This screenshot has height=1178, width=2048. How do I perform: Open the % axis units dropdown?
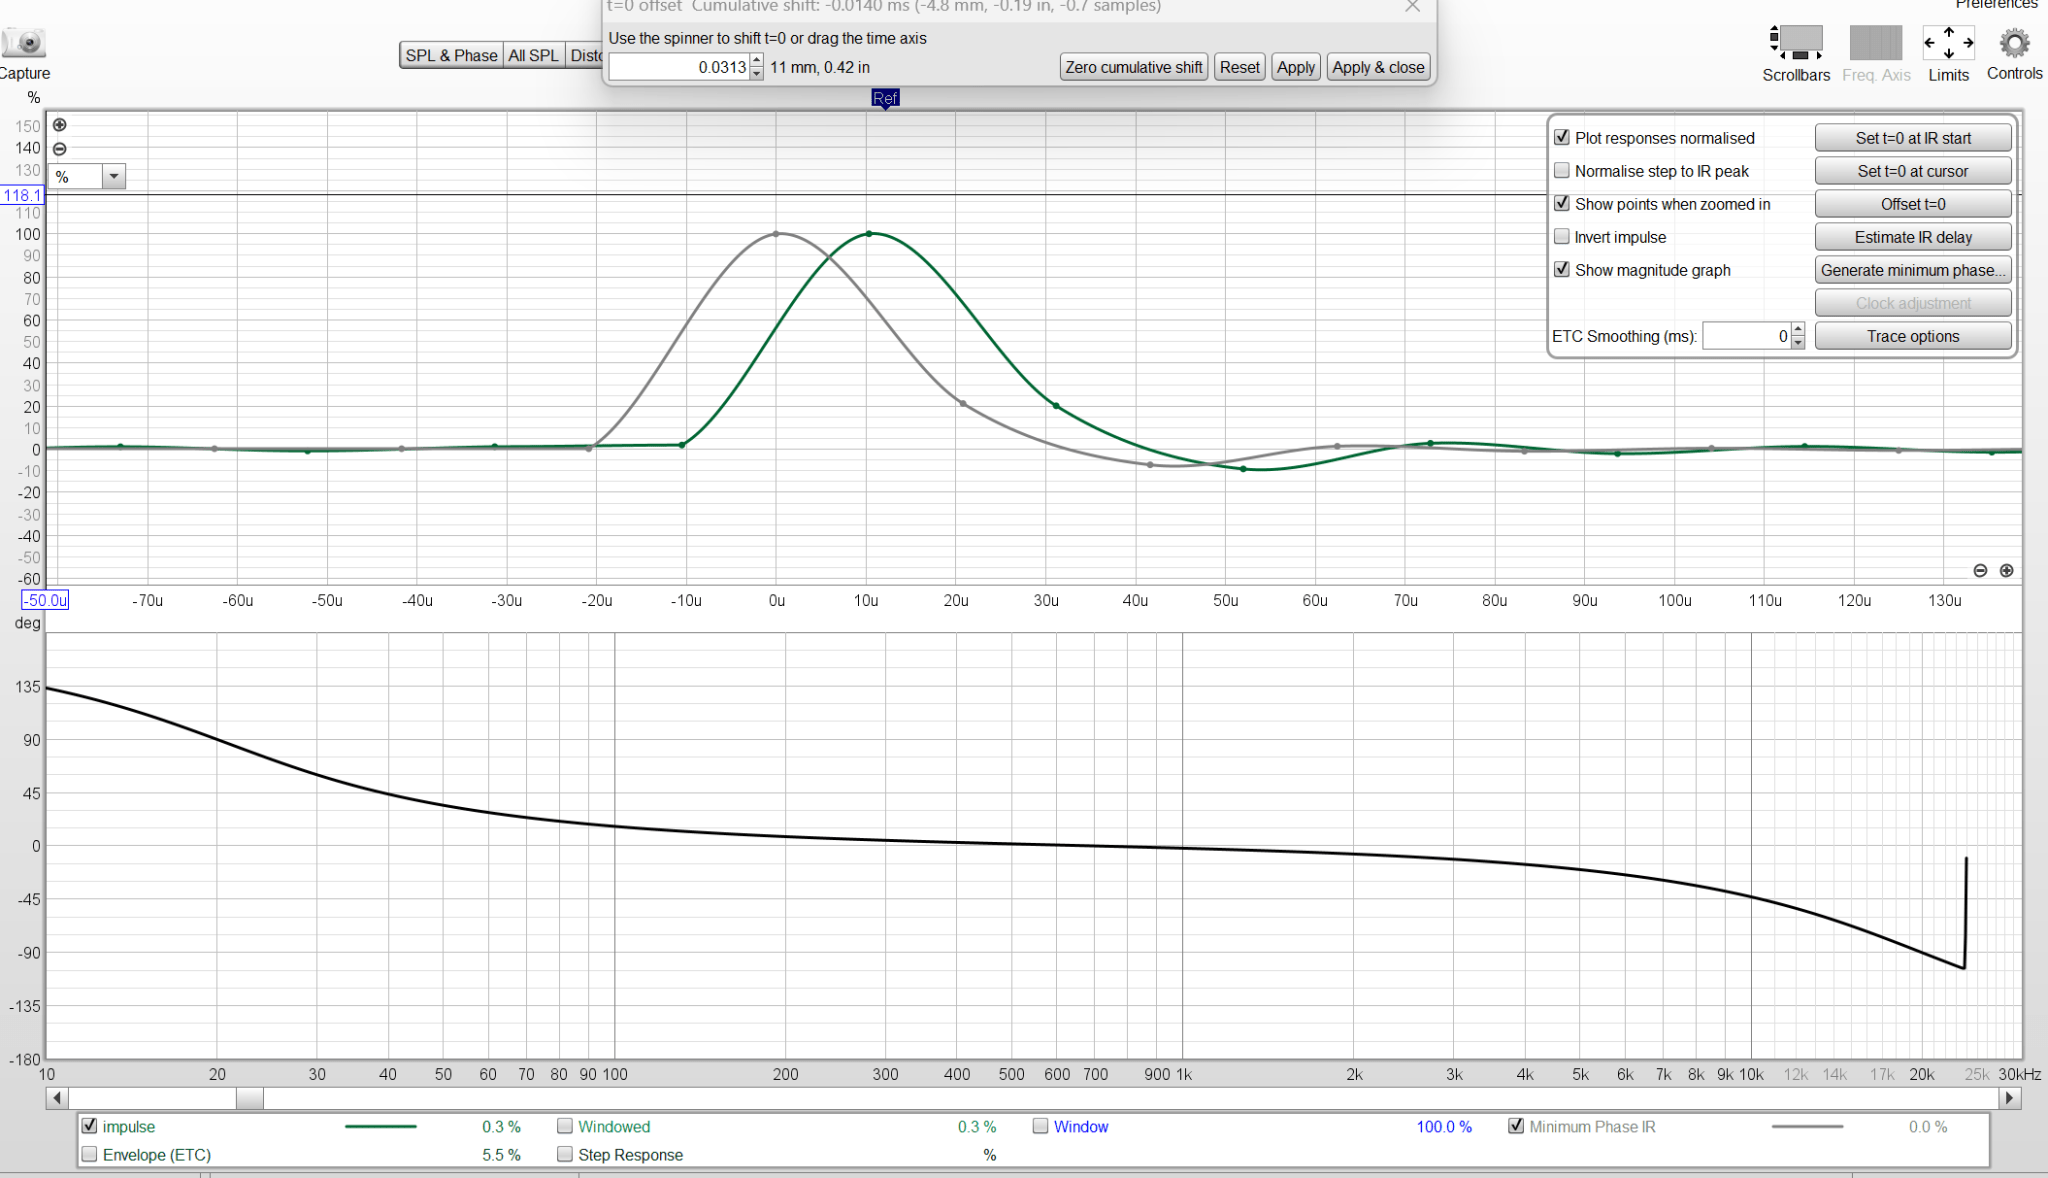(114, 177)
